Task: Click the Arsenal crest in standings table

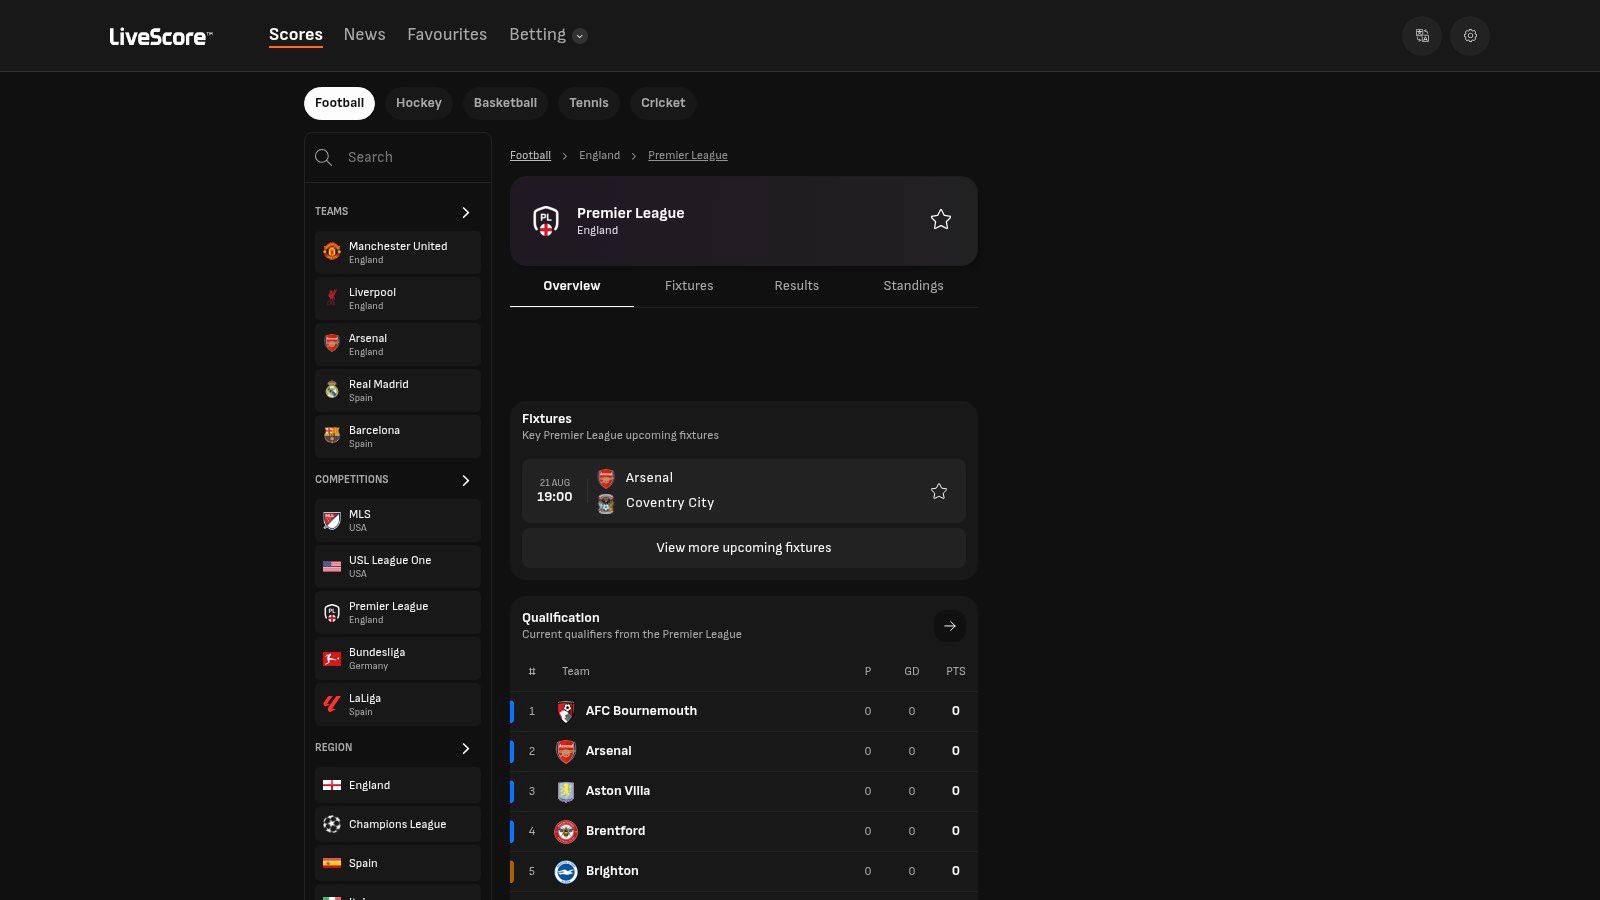Action: pos(566,751)
